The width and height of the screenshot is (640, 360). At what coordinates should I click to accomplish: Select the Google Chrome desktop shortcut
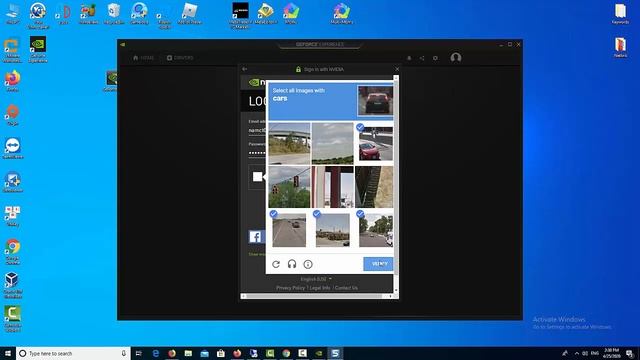click(x=13, y=251)
